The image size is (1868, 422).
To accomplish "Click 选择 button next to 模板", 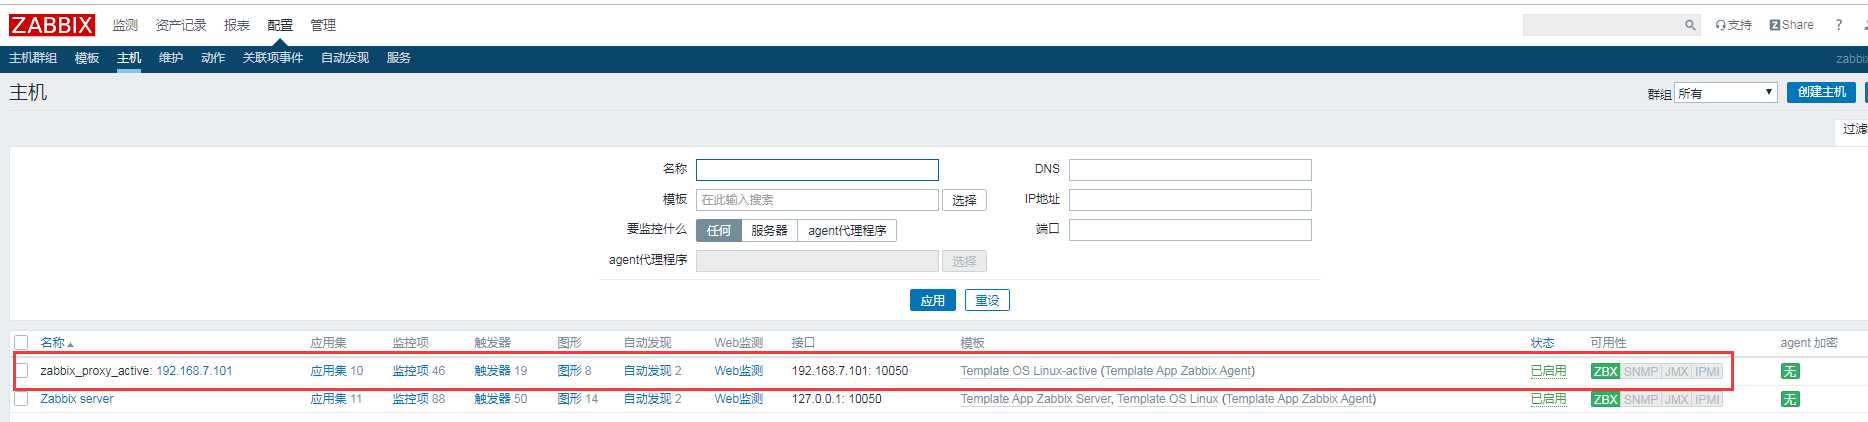I will point(964,200).
